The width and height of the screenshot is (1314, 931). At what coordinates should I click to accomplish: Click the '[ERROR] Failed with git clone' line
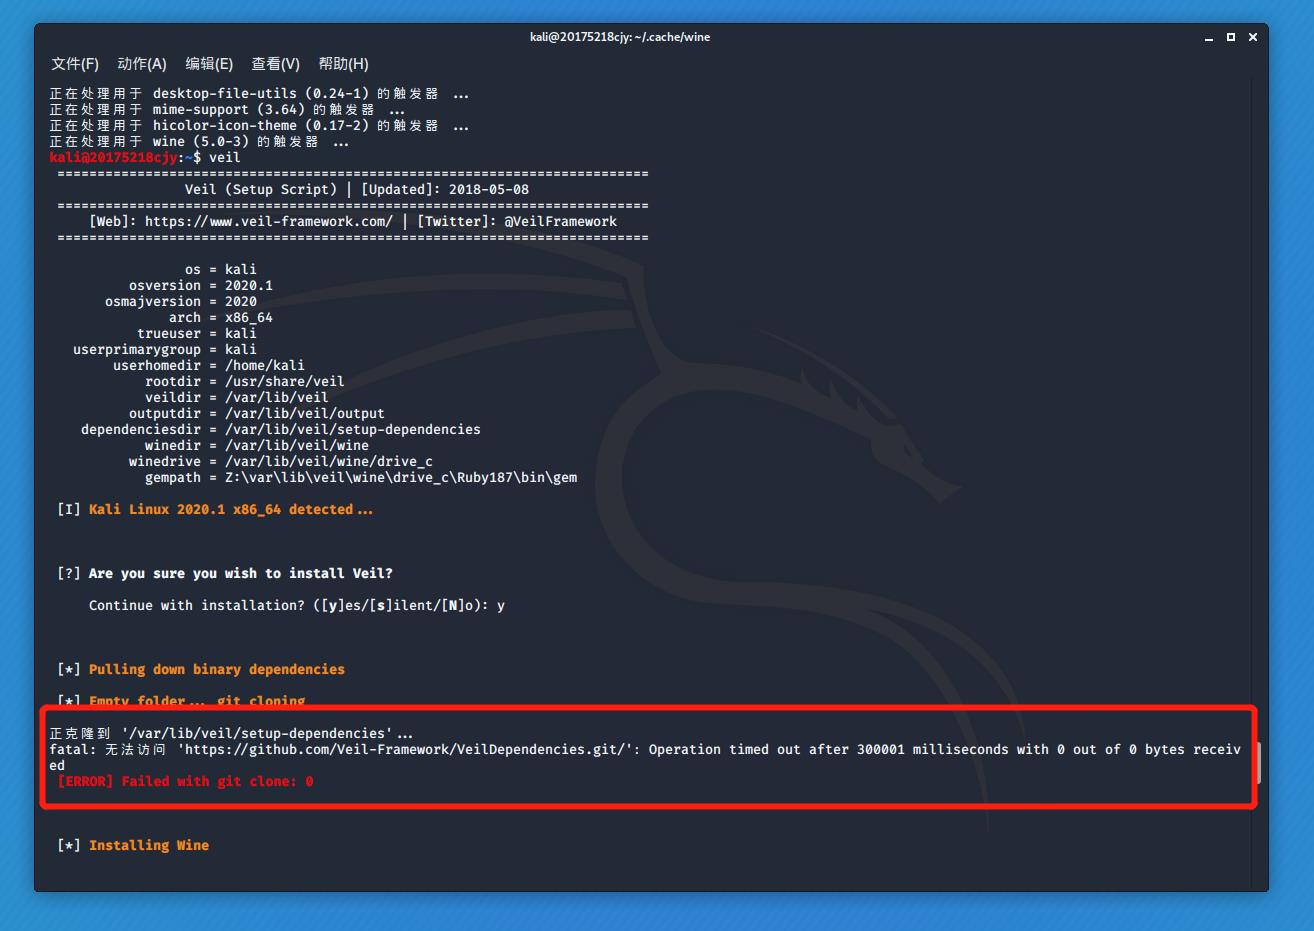[185, 782]
